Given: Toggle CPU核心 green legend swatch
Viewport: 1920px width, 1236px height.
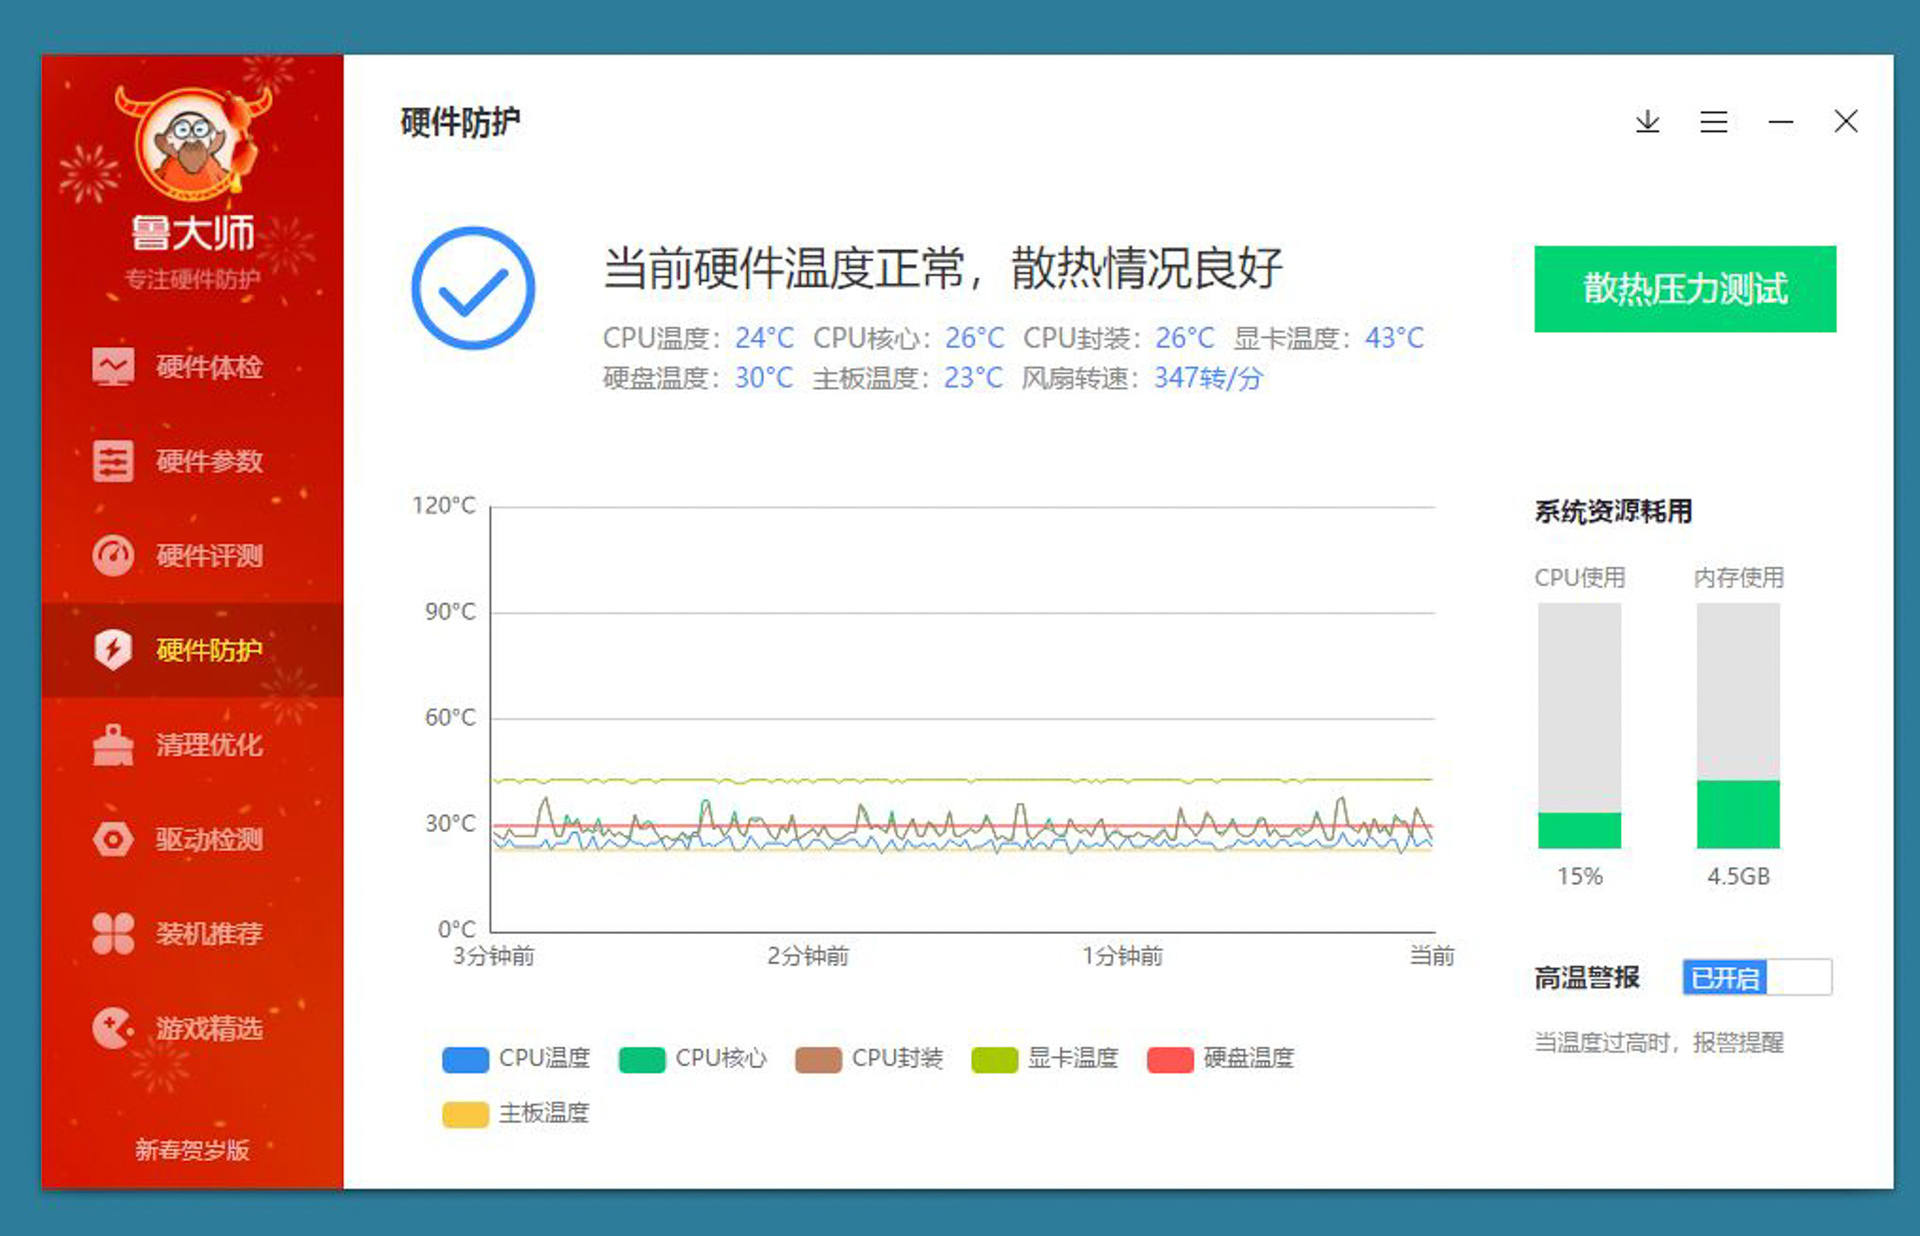Looking at the screenshot, I should pyautogui.click(x=642, y=1059).
